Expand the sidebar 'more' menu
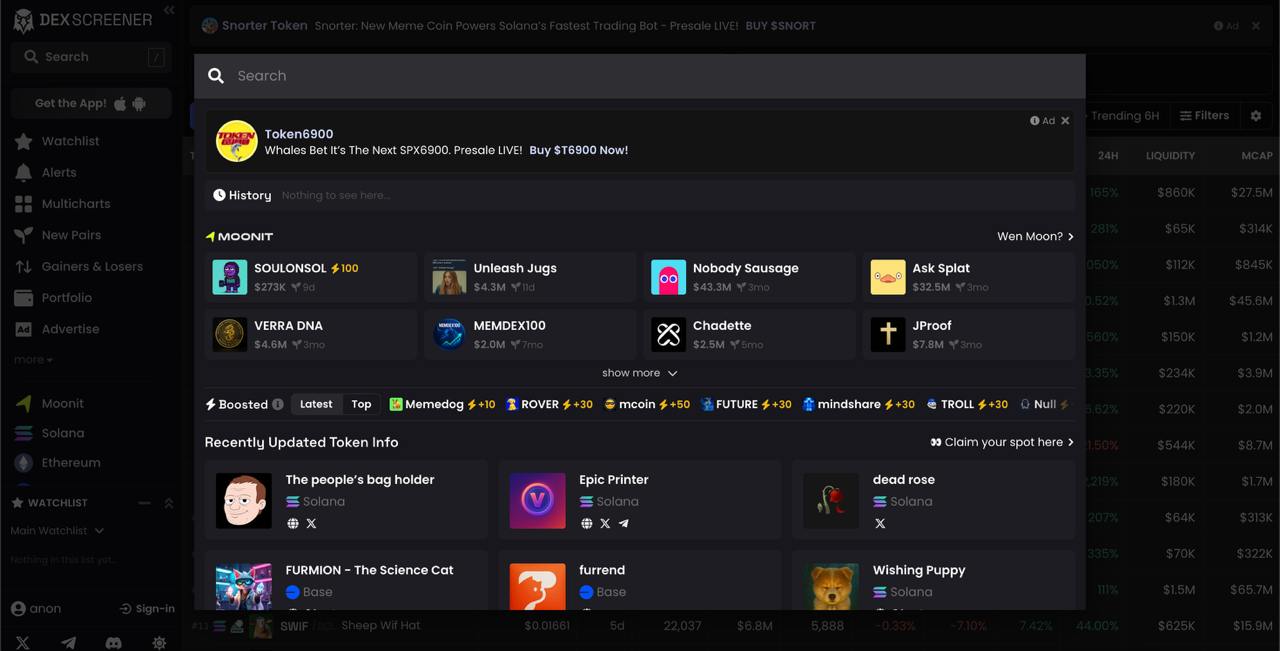Viewport: 1280px width, 651px height. [x=33, y=359]
